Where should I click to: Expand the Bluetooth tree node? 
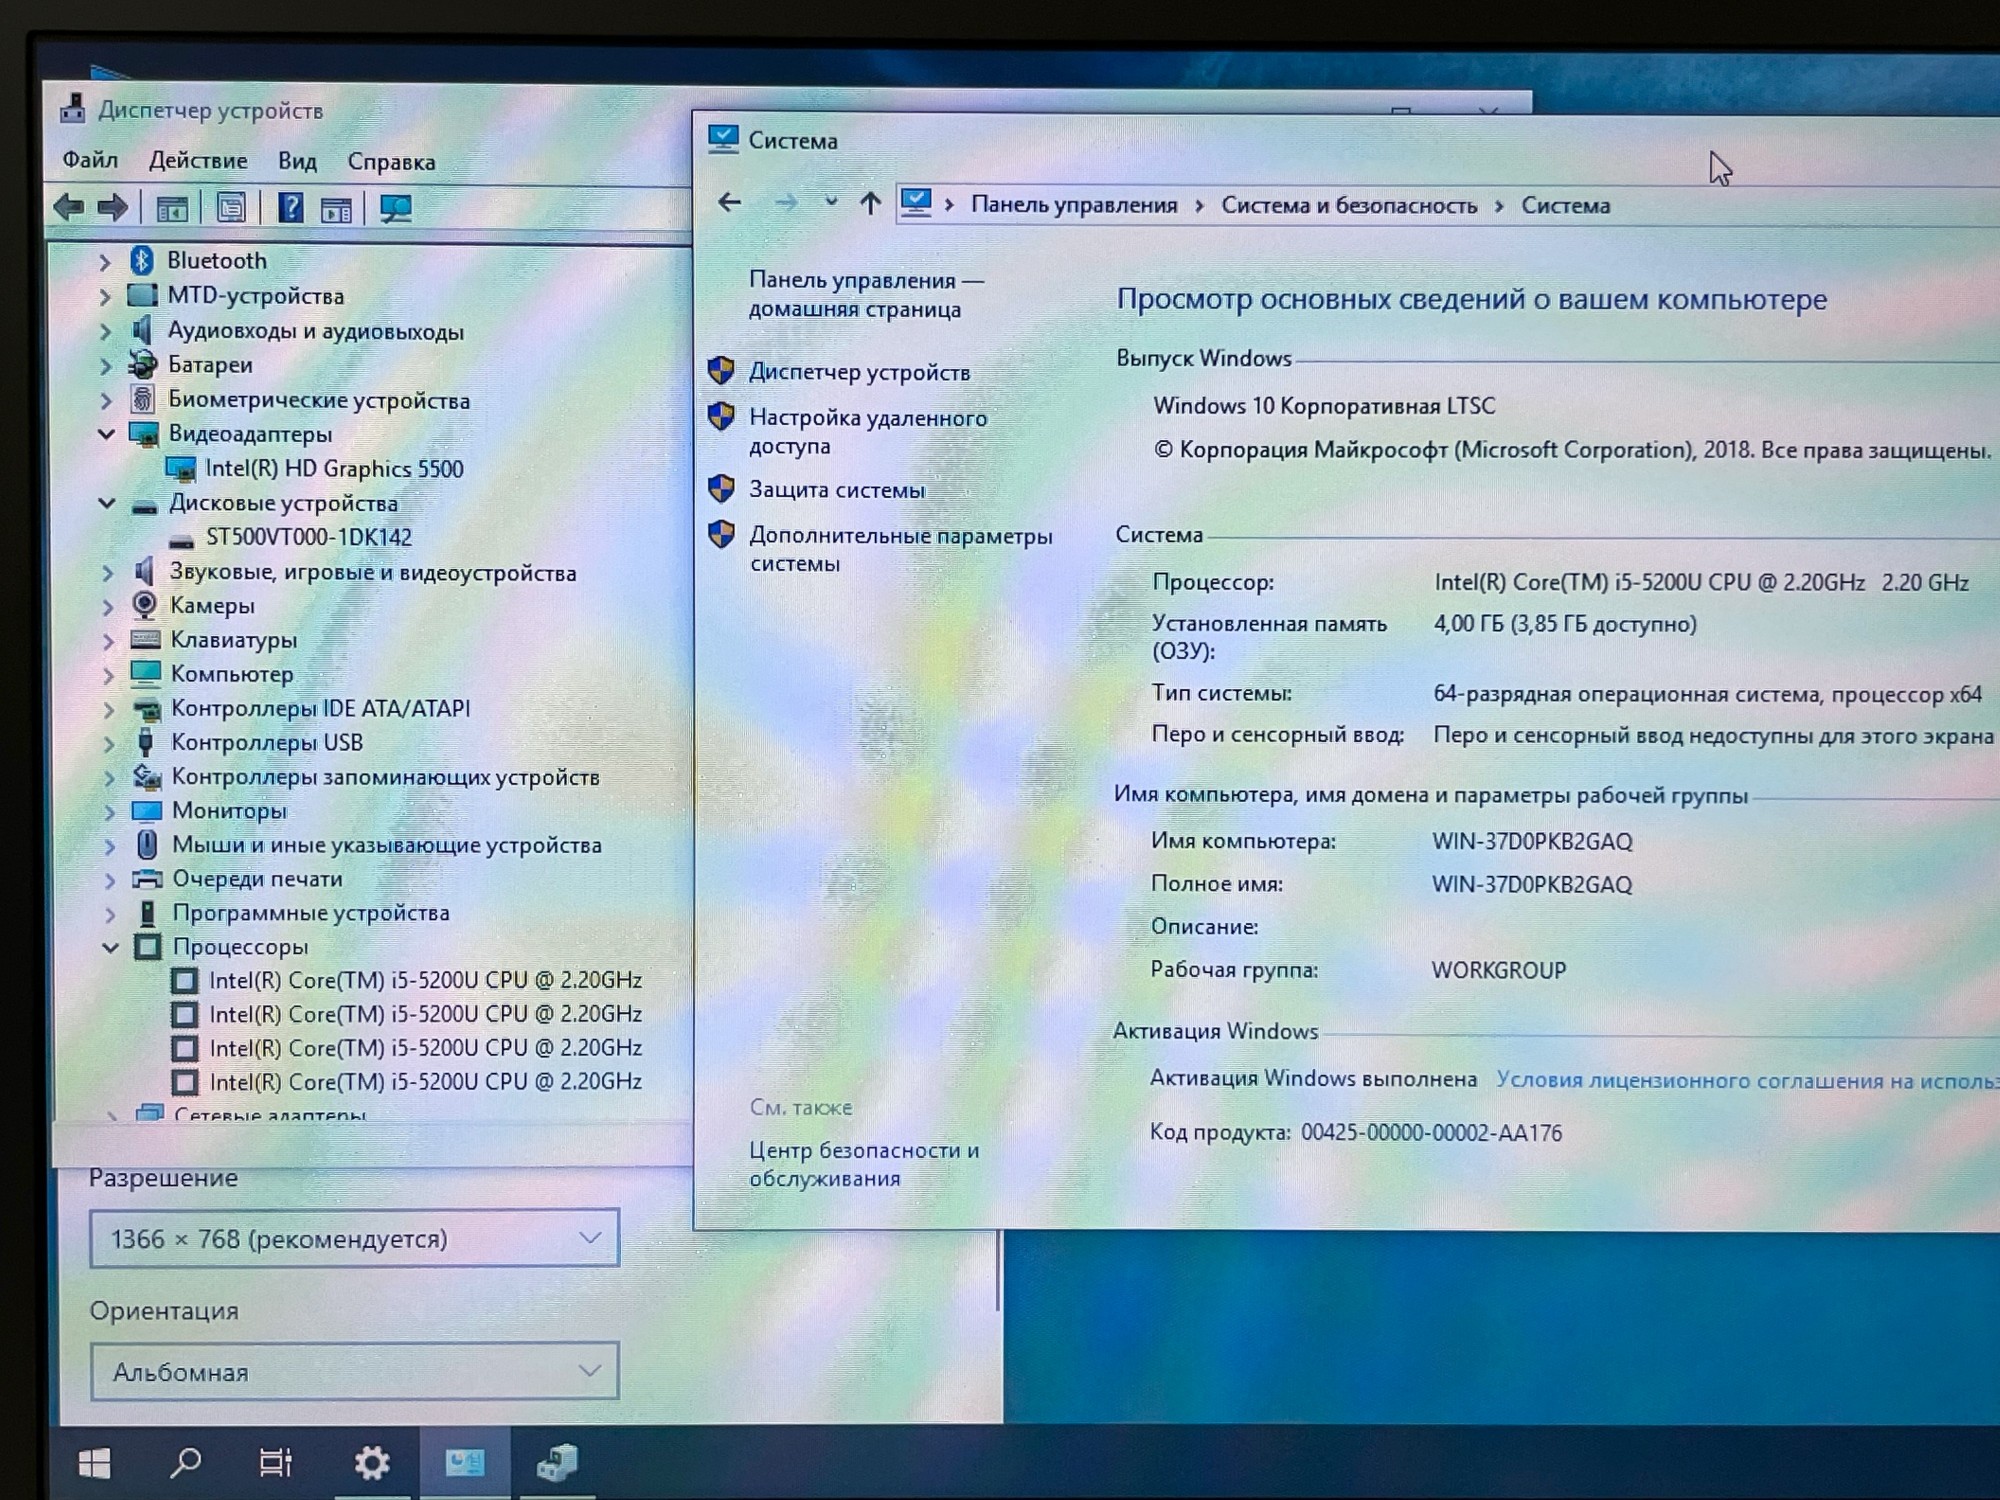point(104,262)
